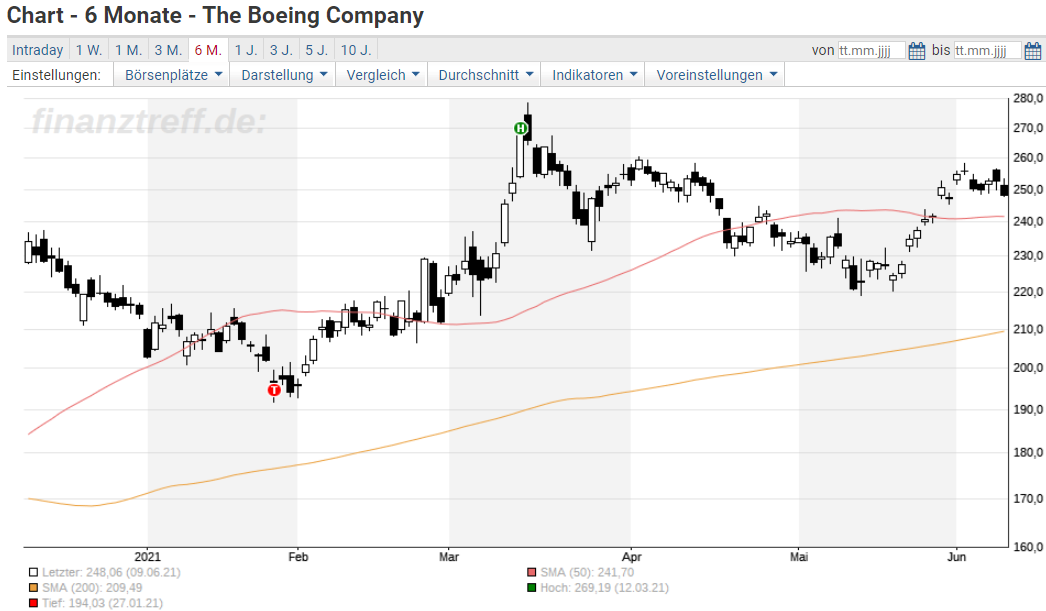
Task: Select the 3 M. timeframe tab
Action: pos(168,50)
